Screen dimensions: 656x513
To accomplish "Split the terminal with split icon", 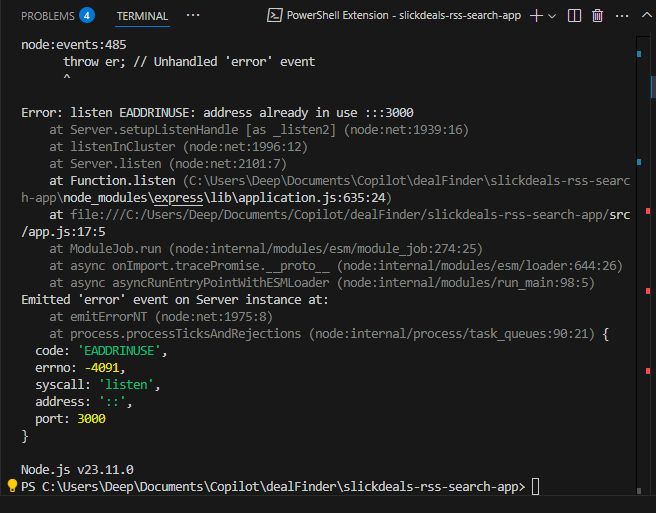I will pyautogui.click(x=574, y=16).
